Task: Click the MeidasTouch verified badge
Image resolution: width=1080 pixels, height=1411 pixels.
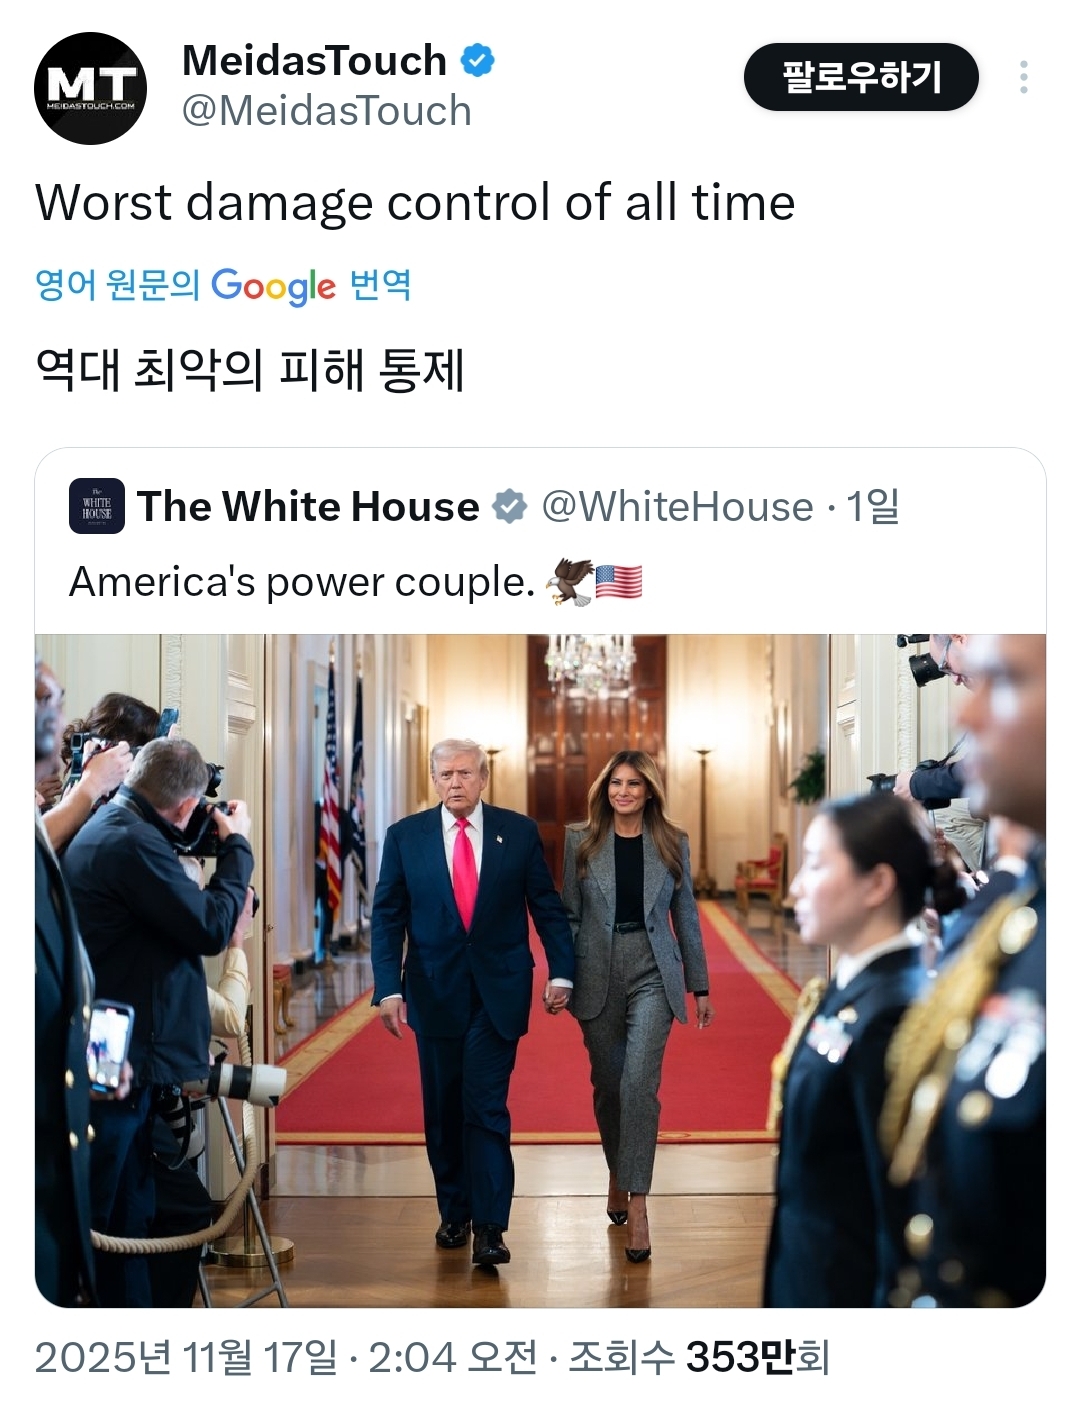Action: (x=478, y=61)
